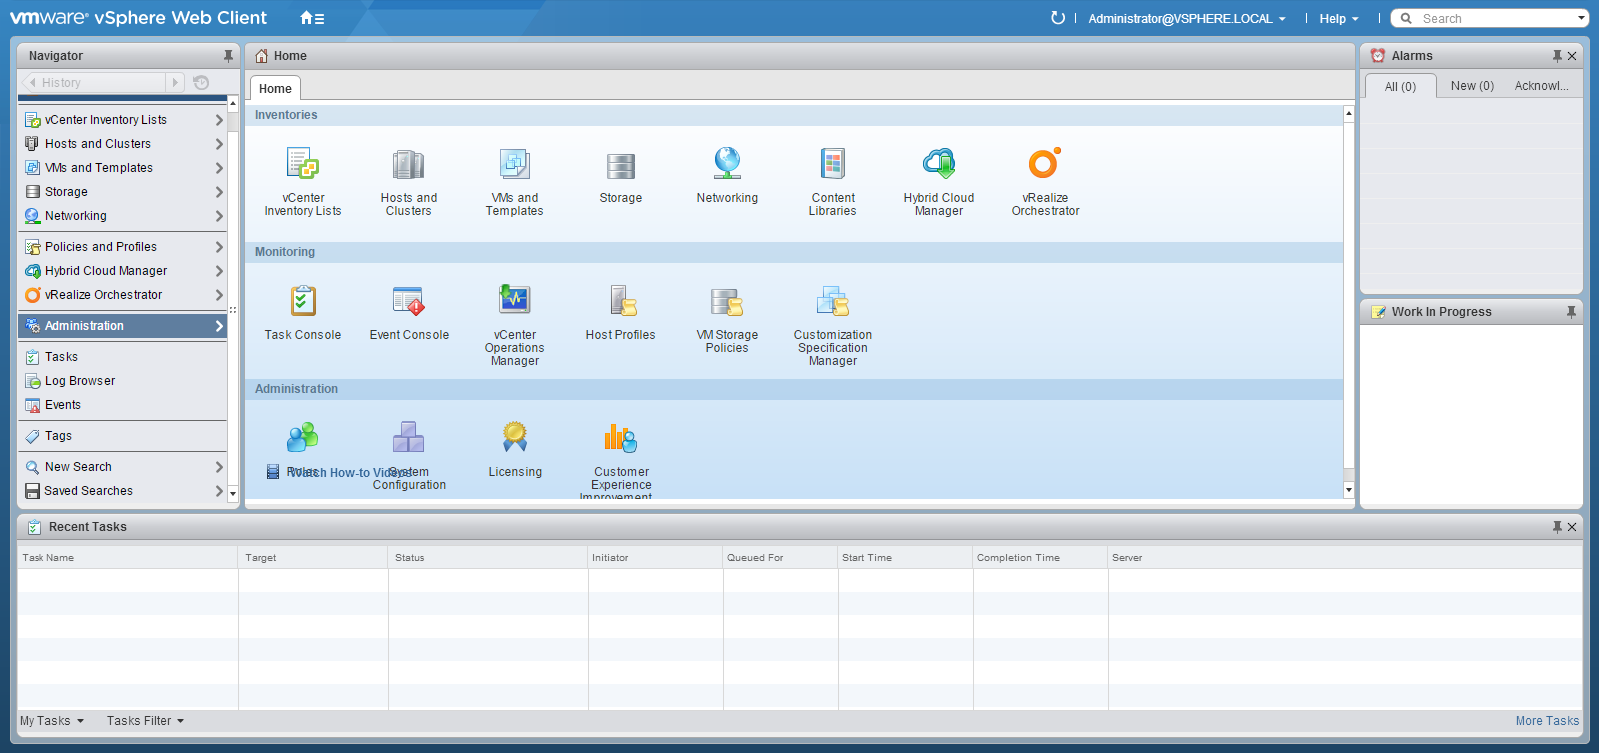Open Host Profiles monitoring icon
The height and width of the screenshot is (753, 1599).
621,300
